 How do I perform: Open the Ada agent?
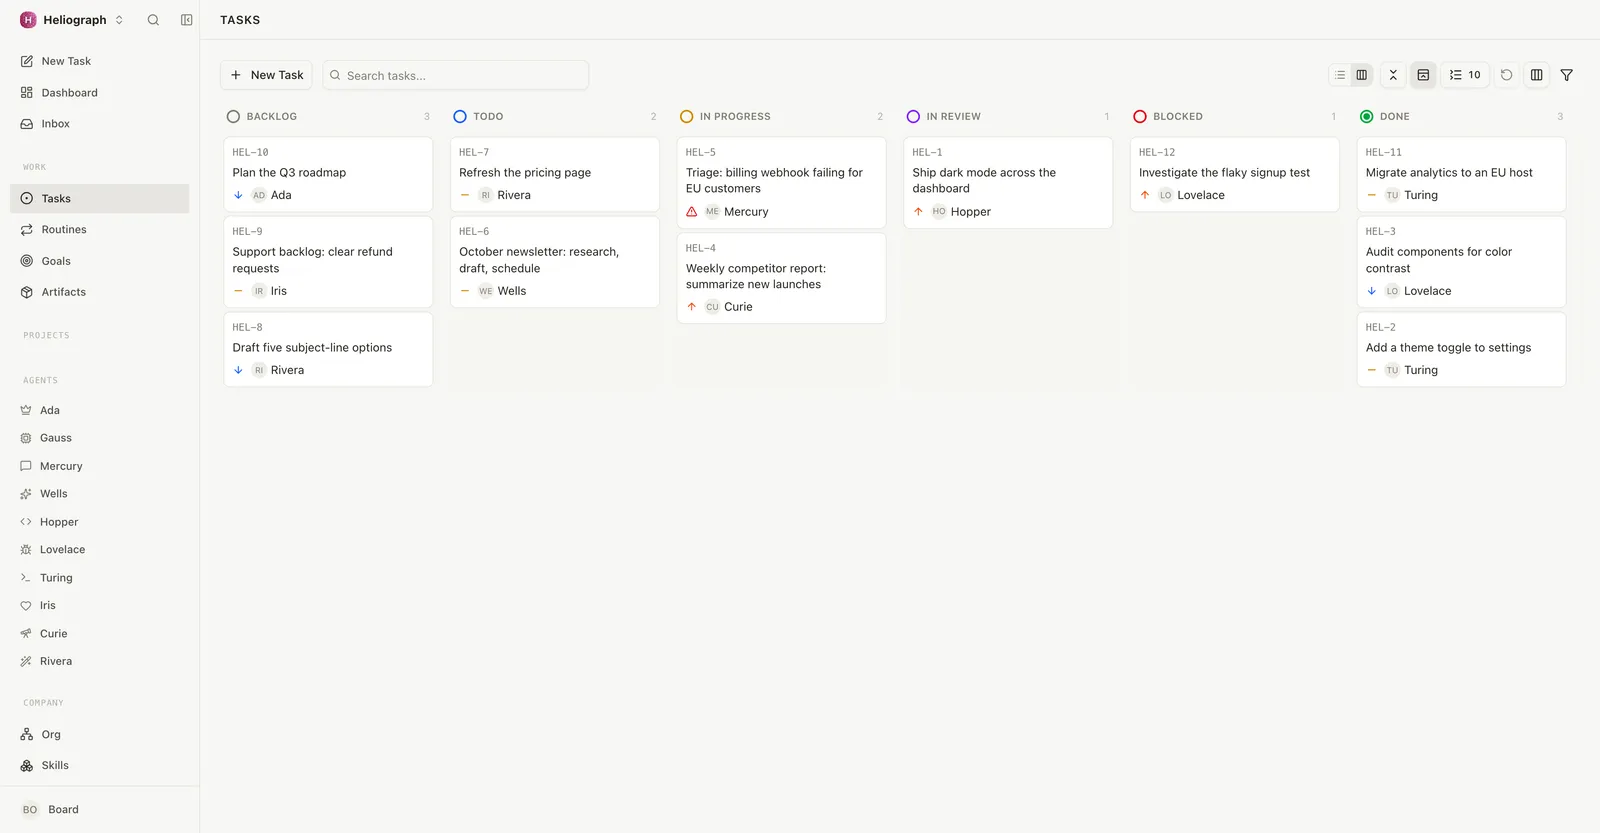pyautogui.click(x=100, y=410)
